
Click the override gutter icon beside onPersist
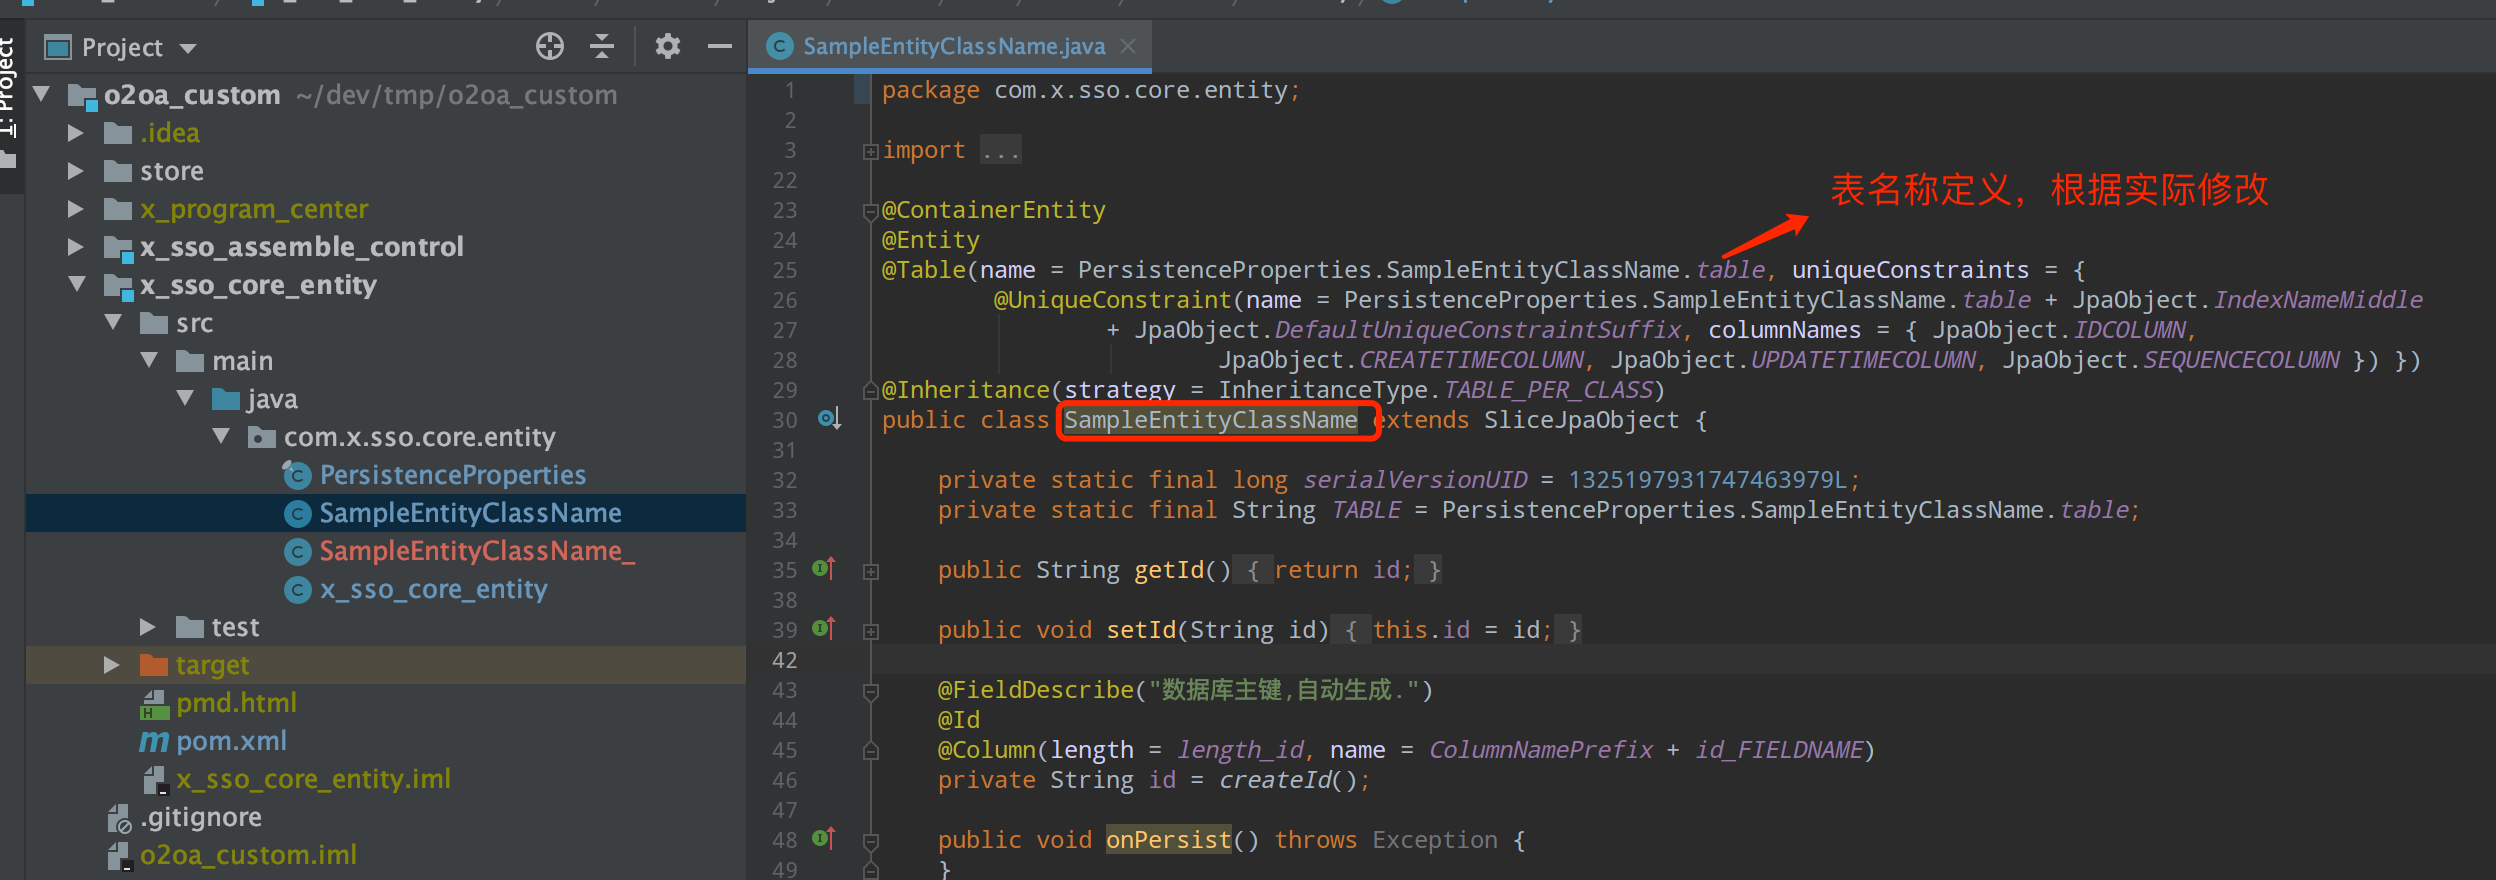[x=824, y=838]
